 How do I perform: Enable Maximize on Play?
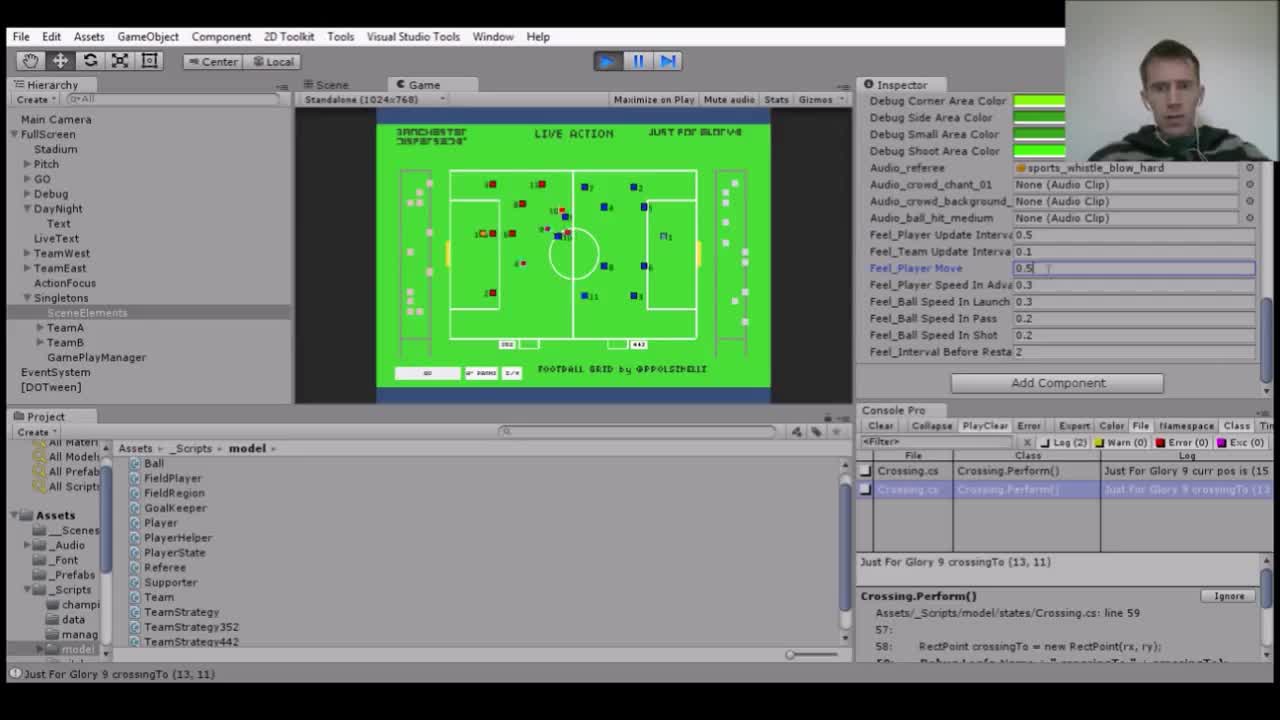point(653,99)
